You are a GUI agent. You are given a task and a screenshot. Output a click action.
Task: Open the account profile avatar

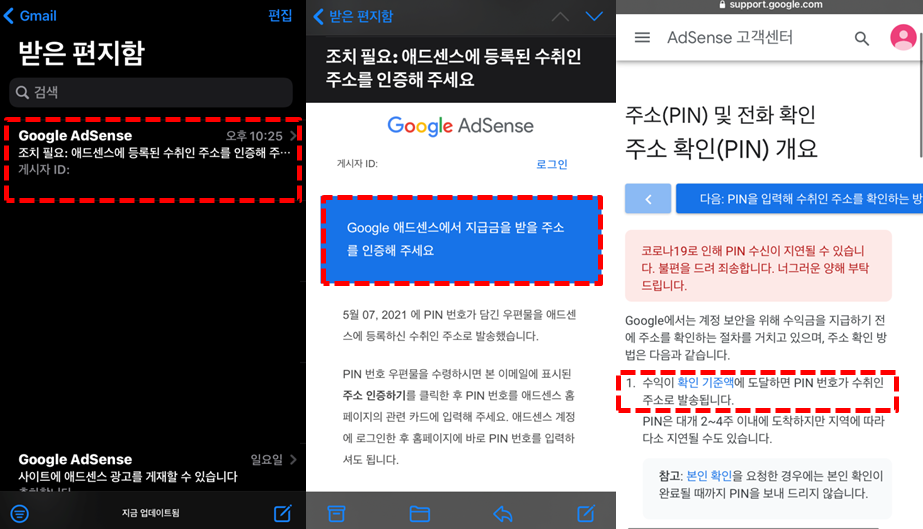pyautogui.click(x=903, y=37)
